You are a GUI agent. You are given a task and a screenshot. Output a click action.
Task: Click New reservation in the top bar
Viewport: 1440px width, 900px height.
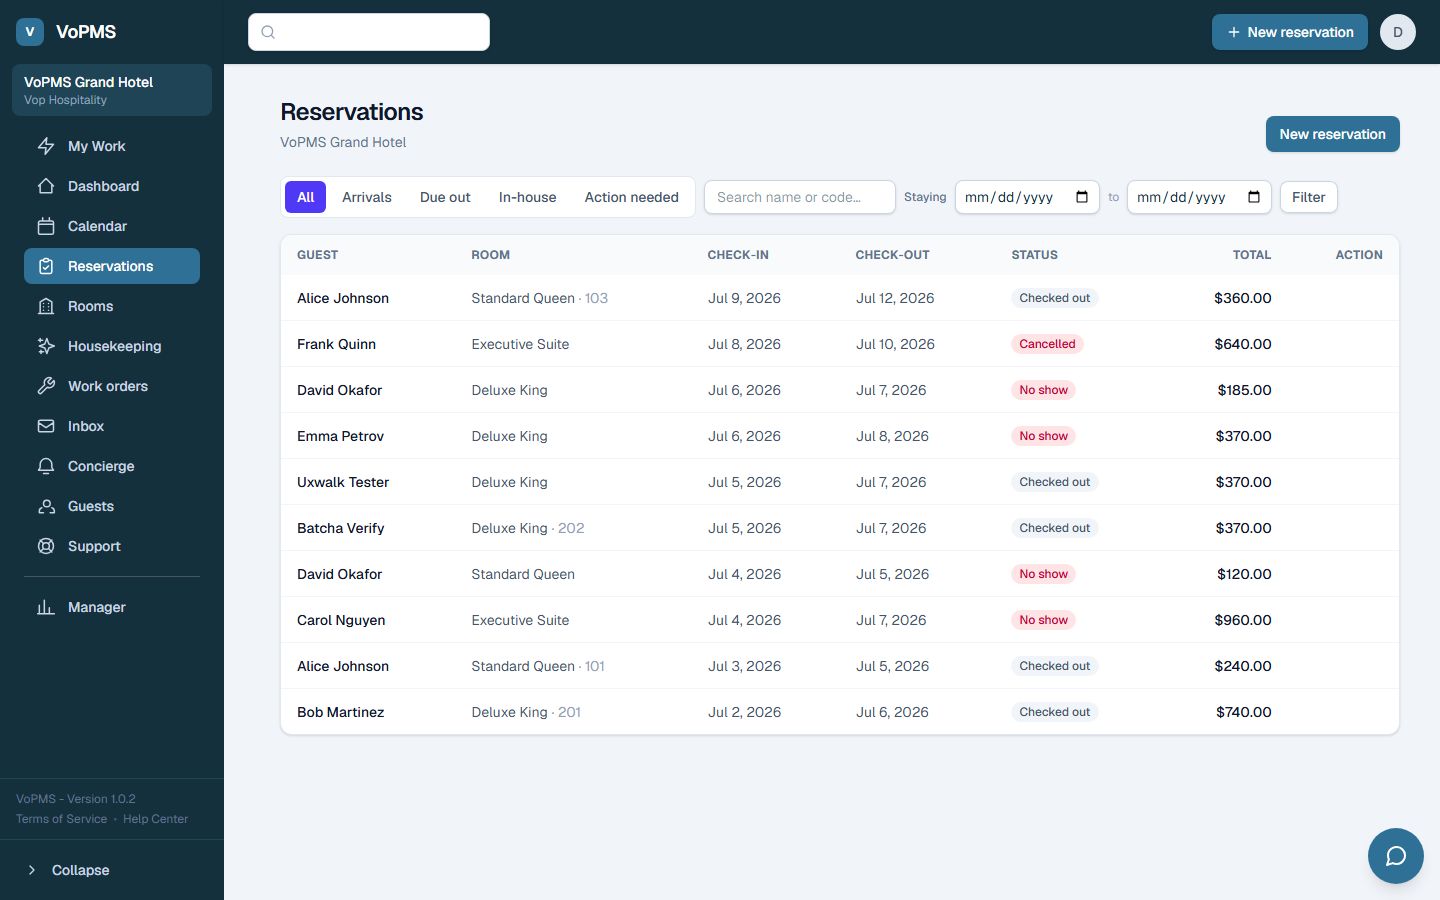click(1290, 32)
